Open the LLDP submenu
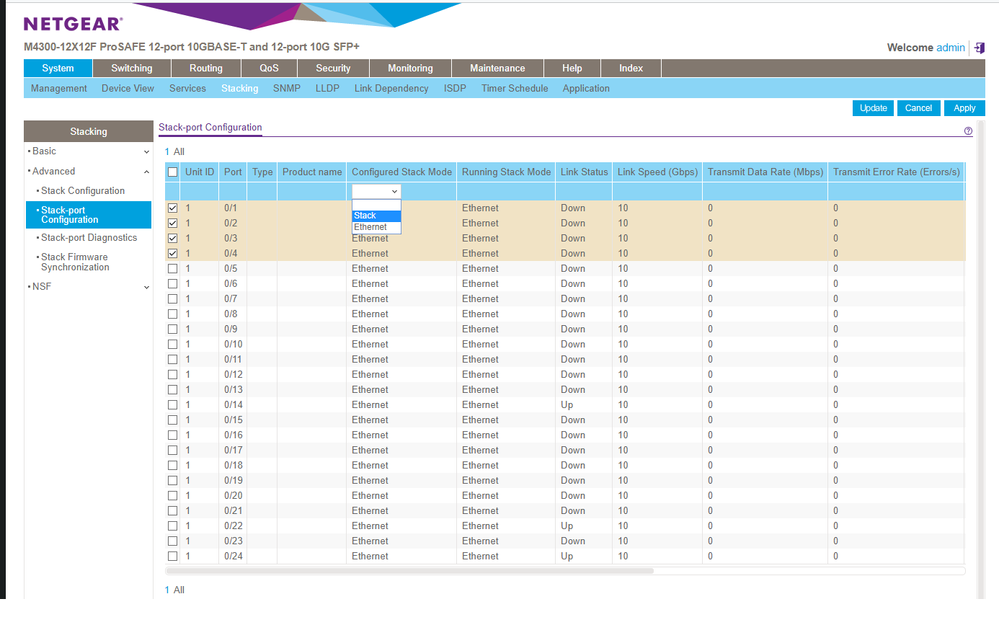This screenshot has width=999, height=620. (x=327, y=89)
